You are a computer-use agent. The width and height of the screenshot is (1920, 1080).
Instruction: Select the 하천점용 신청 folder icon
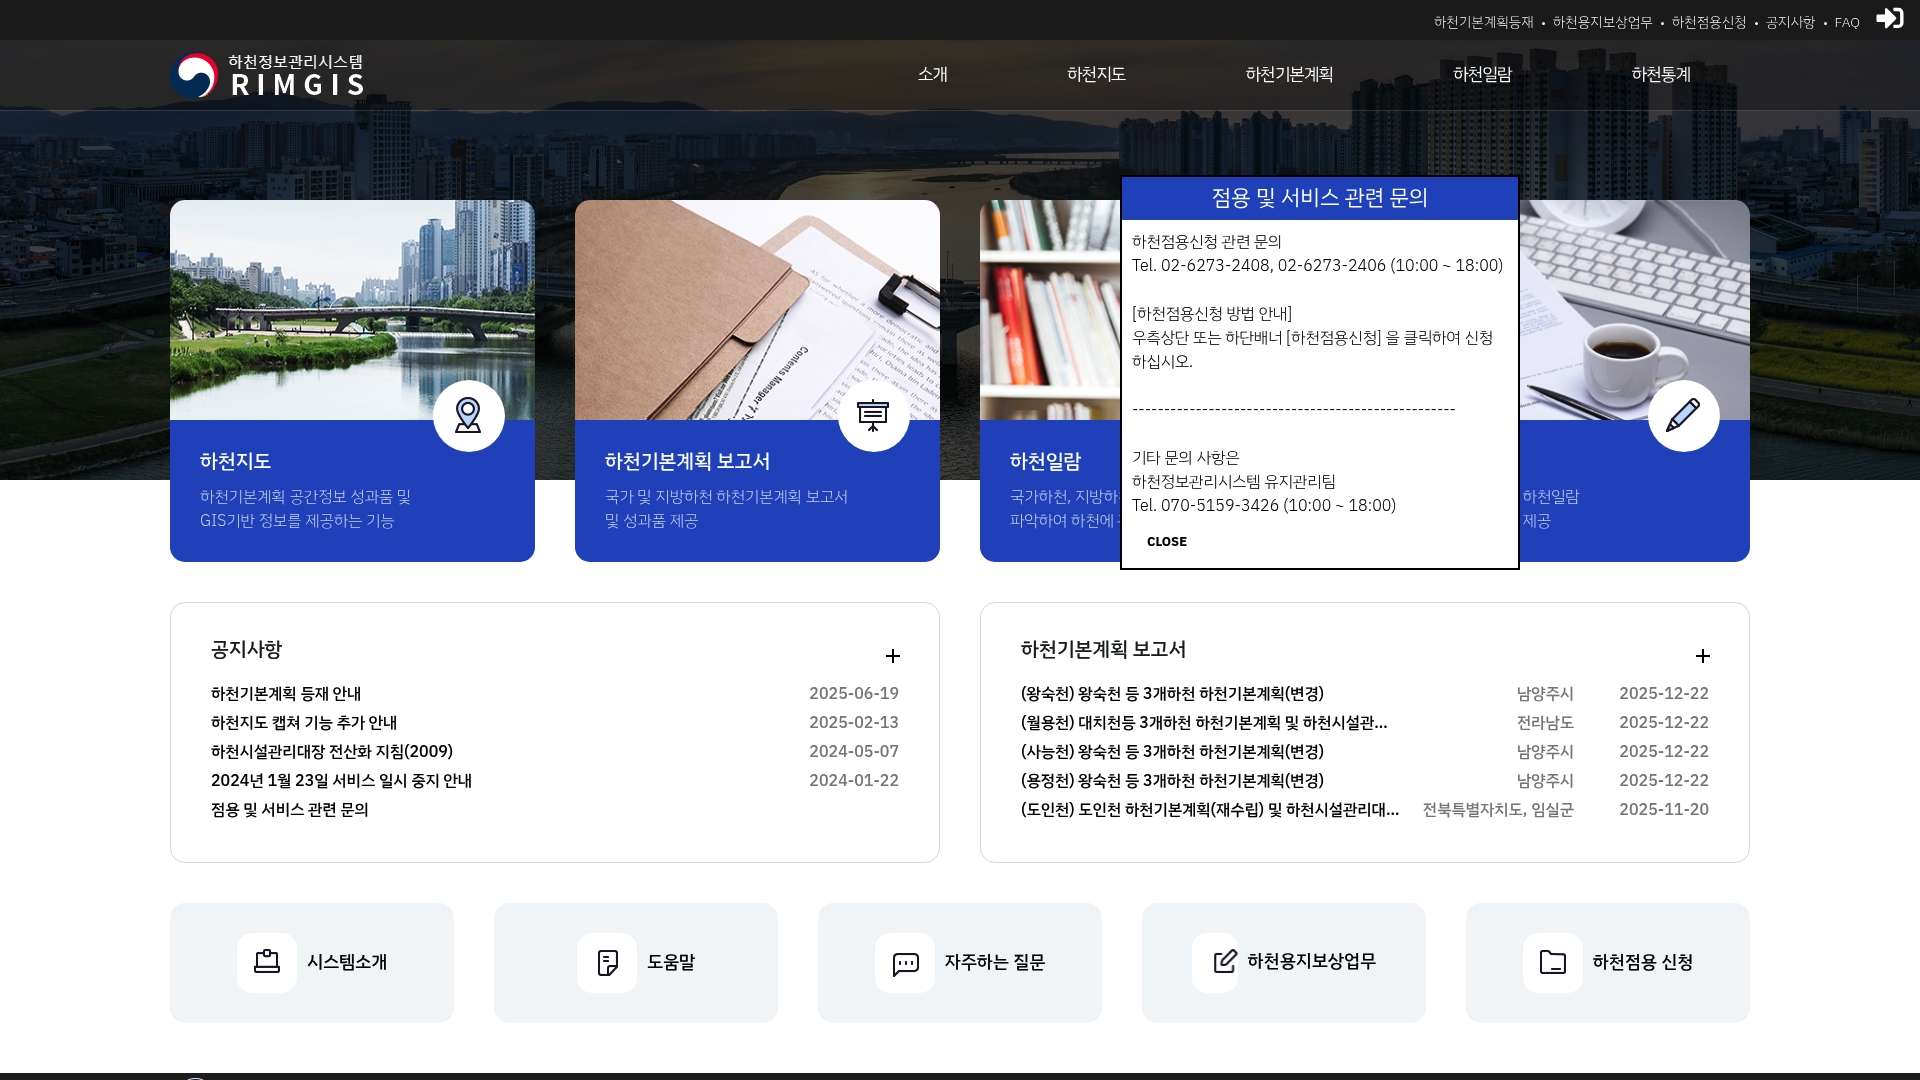point(1550,962)
